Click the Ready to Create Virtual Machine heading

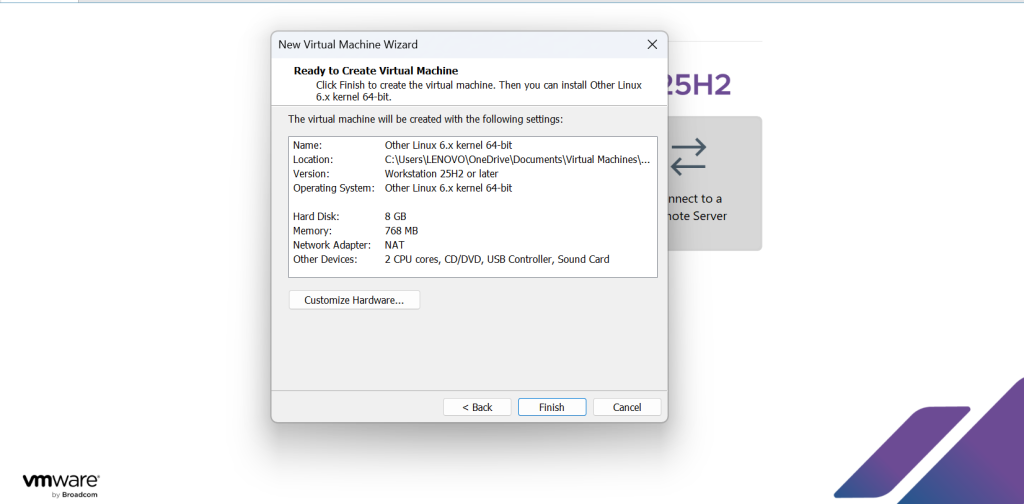(375, 71)
